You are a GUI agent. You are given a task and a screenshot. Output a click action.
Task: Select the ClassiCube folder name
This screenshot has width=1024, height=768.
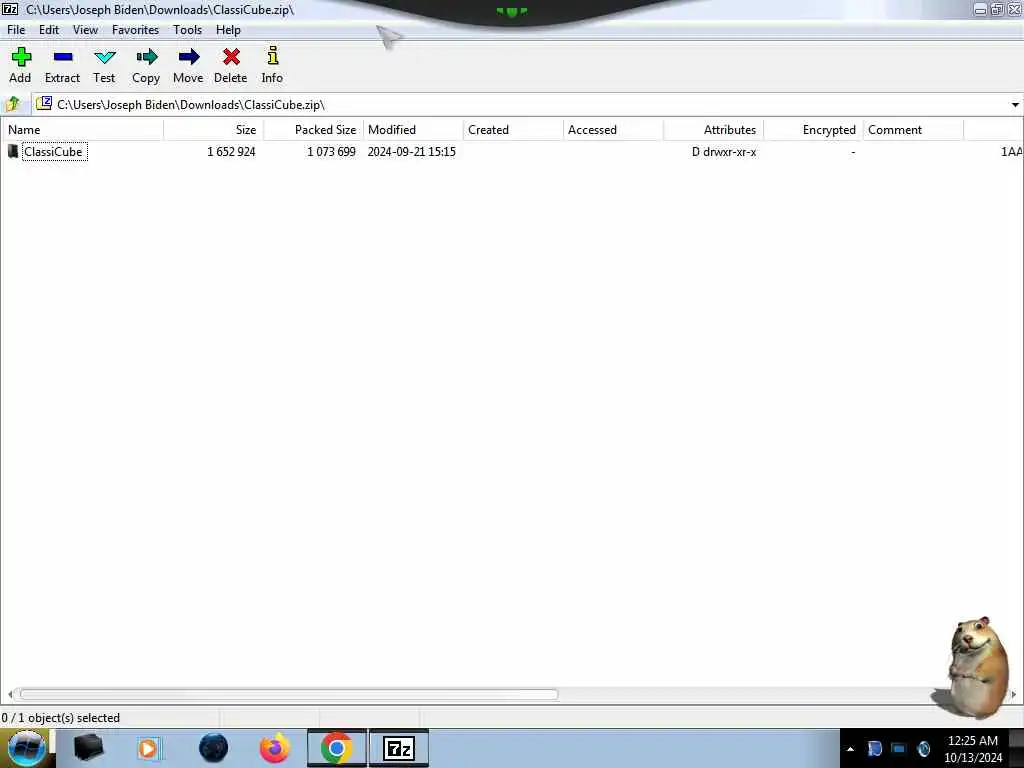(54, 152)
